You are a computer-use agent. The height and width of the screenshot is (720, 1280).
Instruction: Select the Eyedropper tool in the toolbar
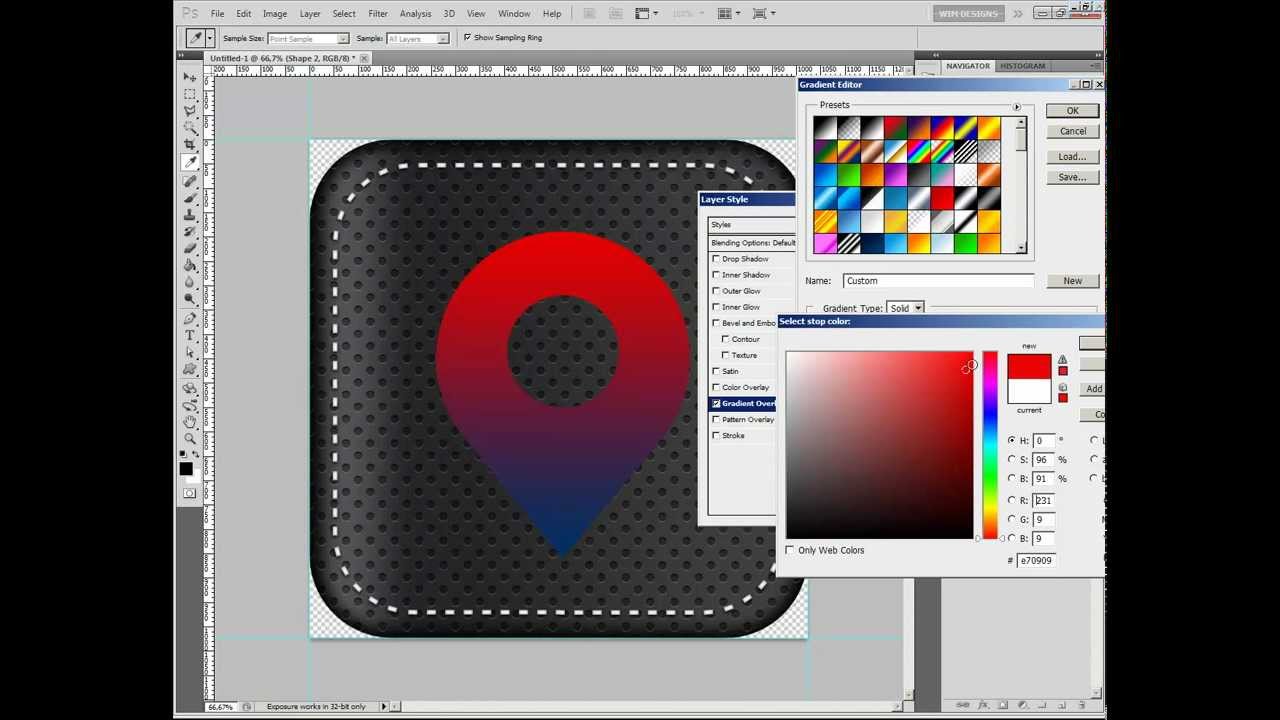pos(190,161)
